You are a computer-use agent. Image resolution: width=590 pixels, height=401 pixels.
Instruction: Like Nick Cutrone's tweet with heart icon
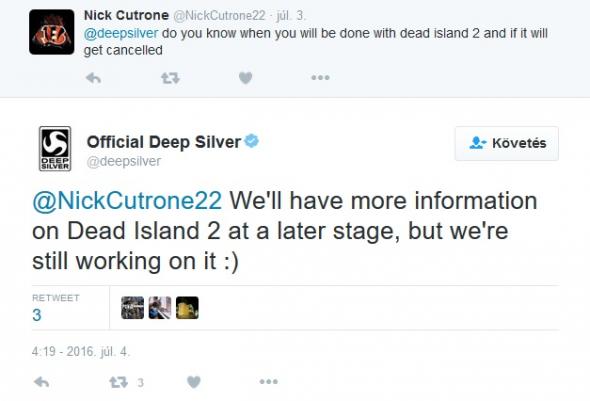tap(245, 78)
